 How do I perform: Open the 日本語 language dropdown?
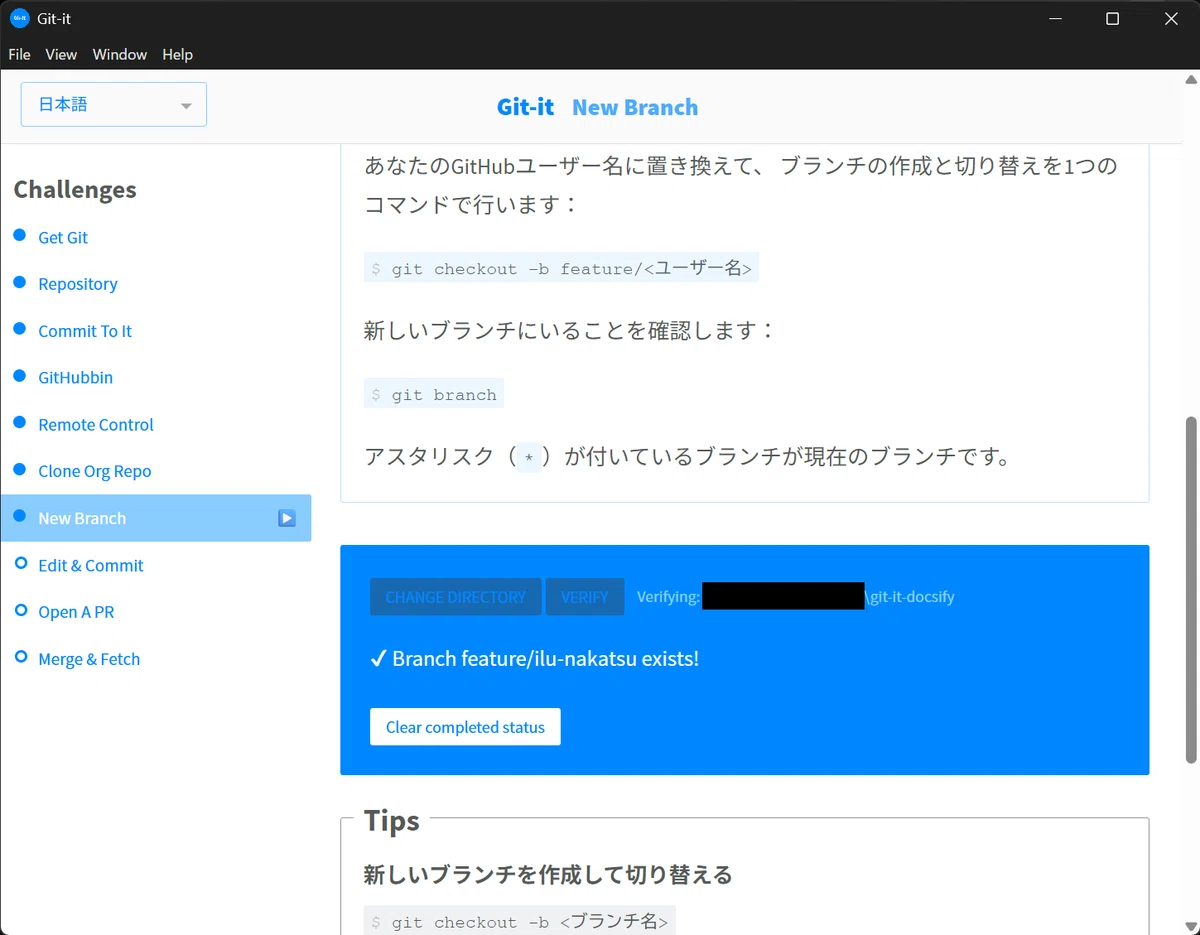point(114,104)
